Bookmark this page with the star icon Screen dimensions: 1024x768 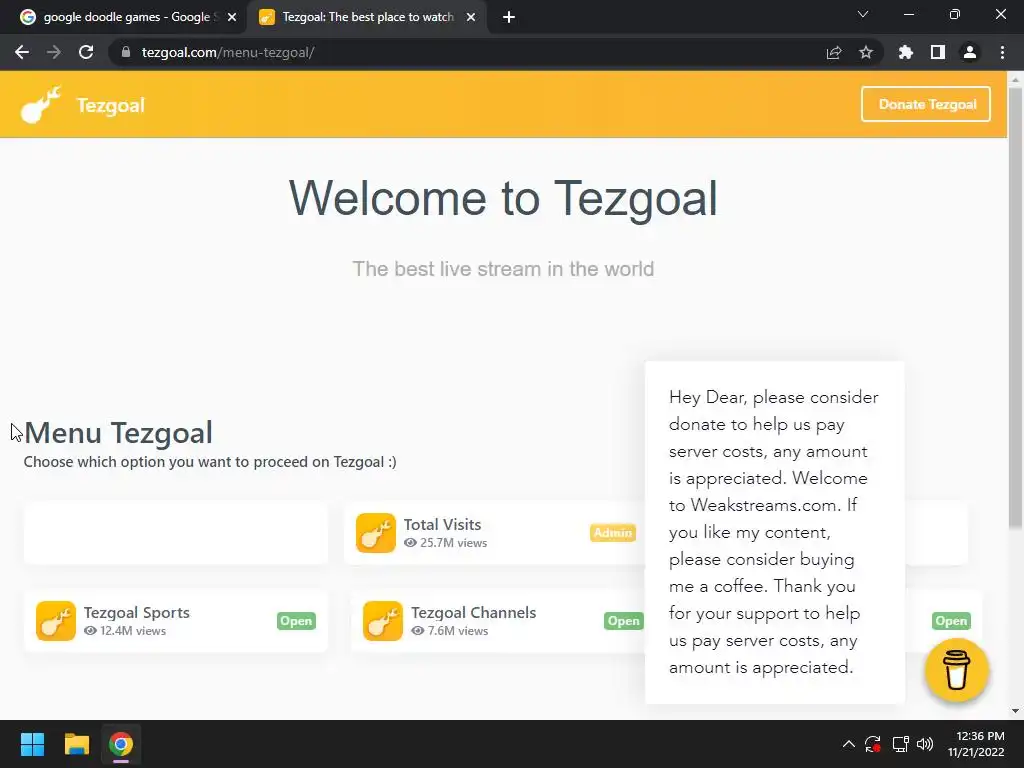pos(866,52)
